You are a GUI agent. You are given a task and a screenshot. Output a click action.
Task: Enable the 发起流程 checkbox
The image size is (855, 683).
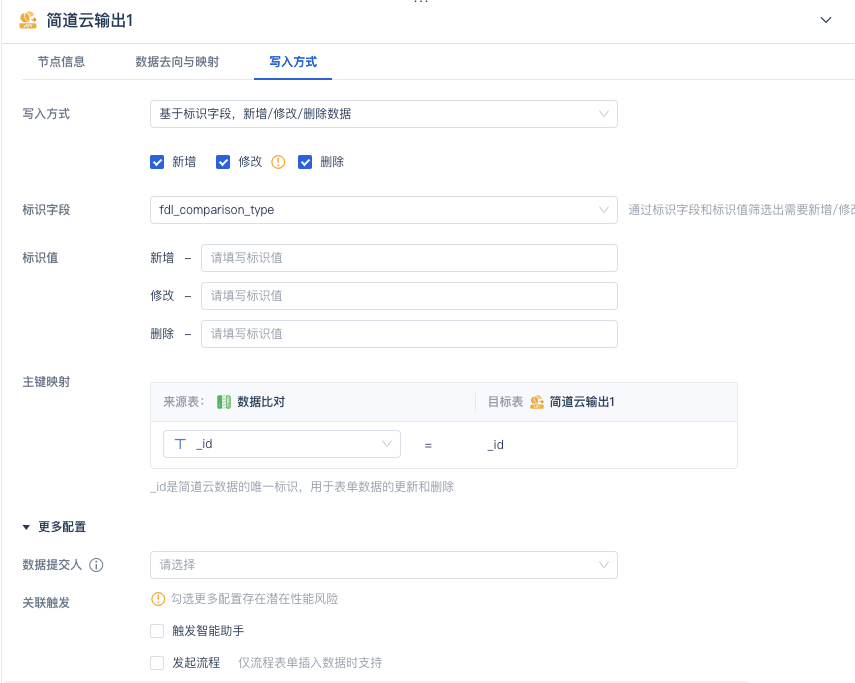[x=157, y=663]
